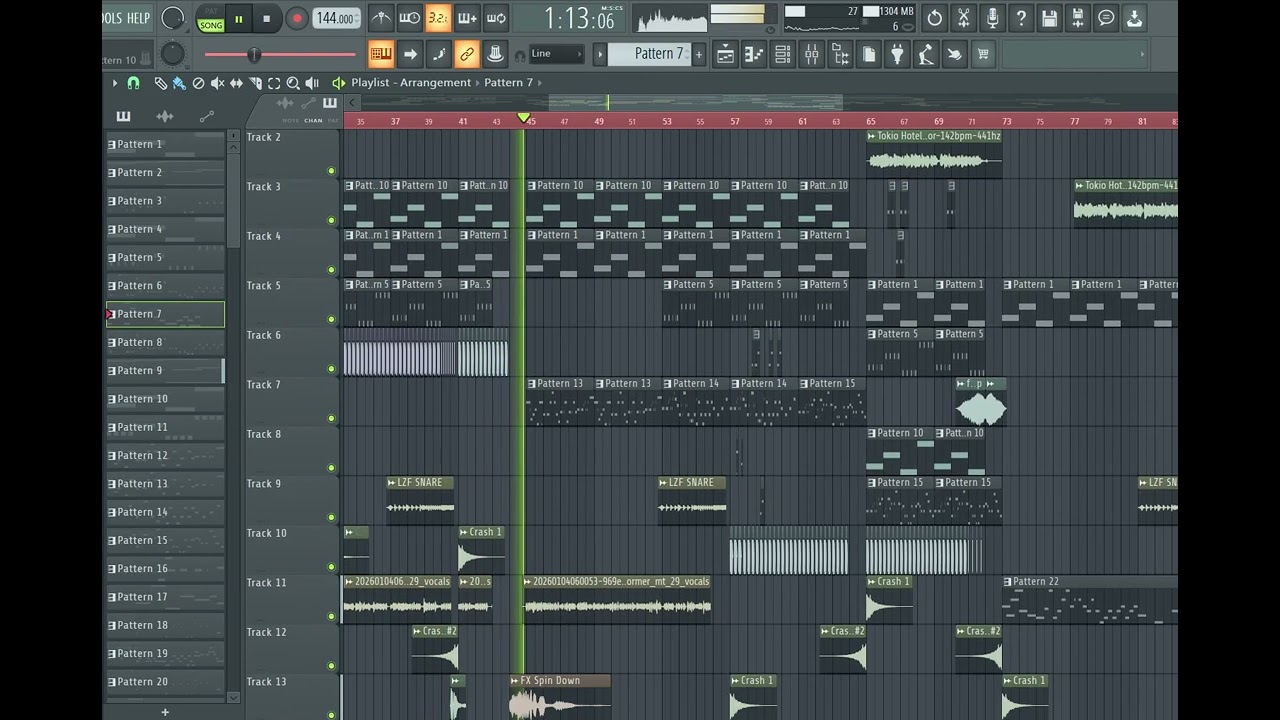Open the Playlist window icon
The width and height of the screenshot is (1280, 720).
726,55
